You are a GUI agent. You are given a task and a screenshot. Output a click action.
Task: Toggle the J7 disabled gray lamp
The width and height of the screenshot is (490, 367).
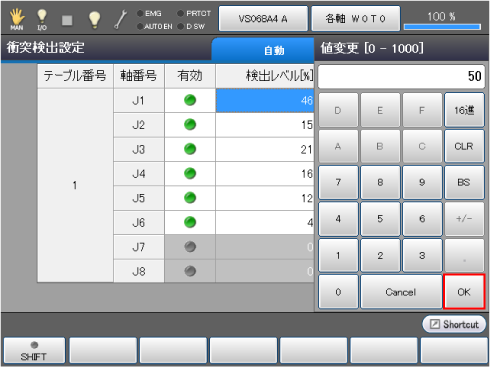[190, 247]
